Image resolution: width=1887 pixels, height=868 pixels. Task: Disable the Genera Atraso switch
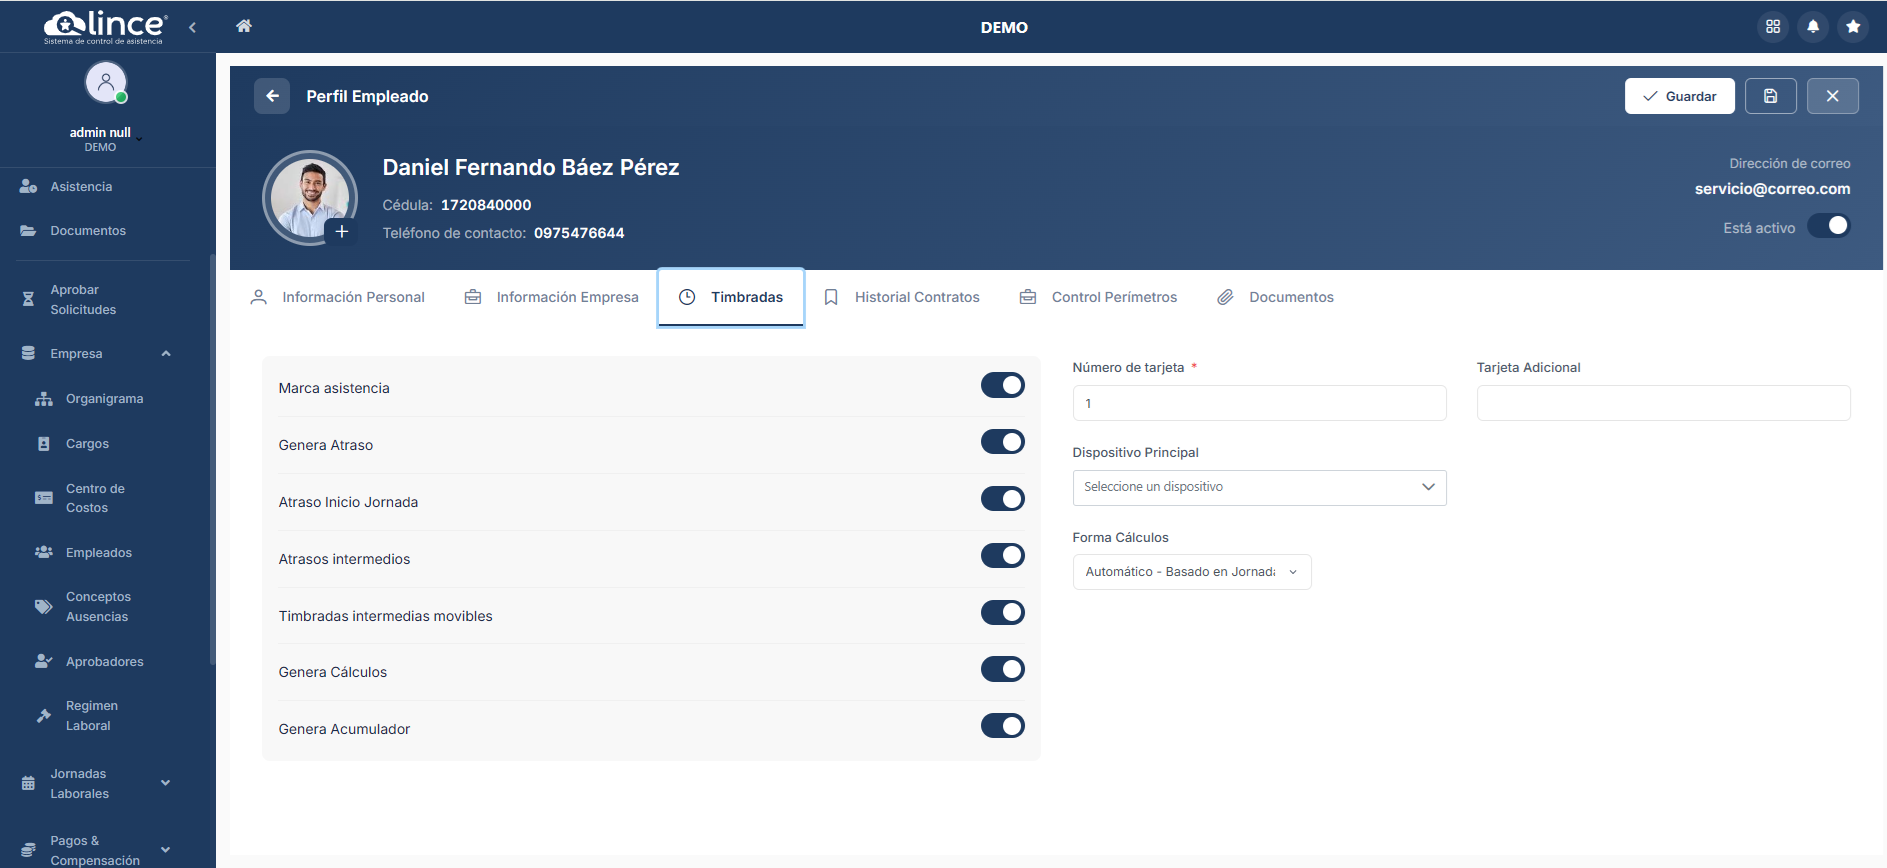[1002, 442]
